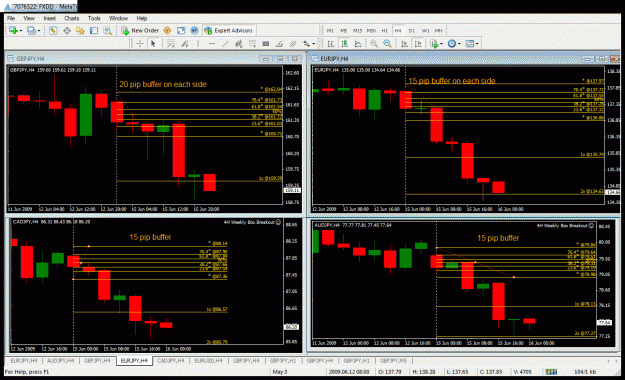Switch to the AUDJPY,H4 chart tab
625x380 pixels.
pyautogui.click(x=61, y=361)
